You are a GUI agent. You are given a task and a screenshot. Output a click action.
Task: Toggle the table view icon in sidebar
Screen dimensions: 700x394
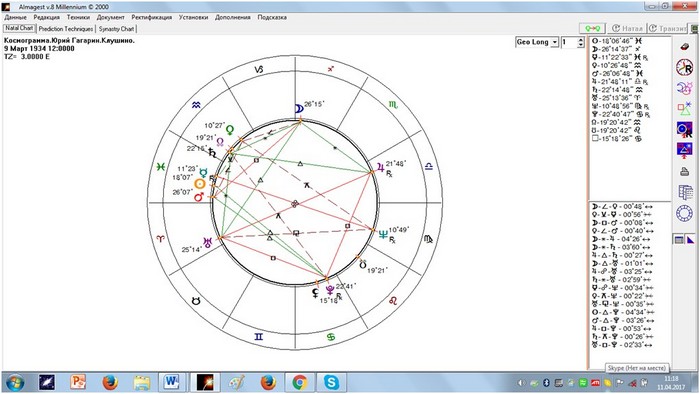tap(679, 240)
